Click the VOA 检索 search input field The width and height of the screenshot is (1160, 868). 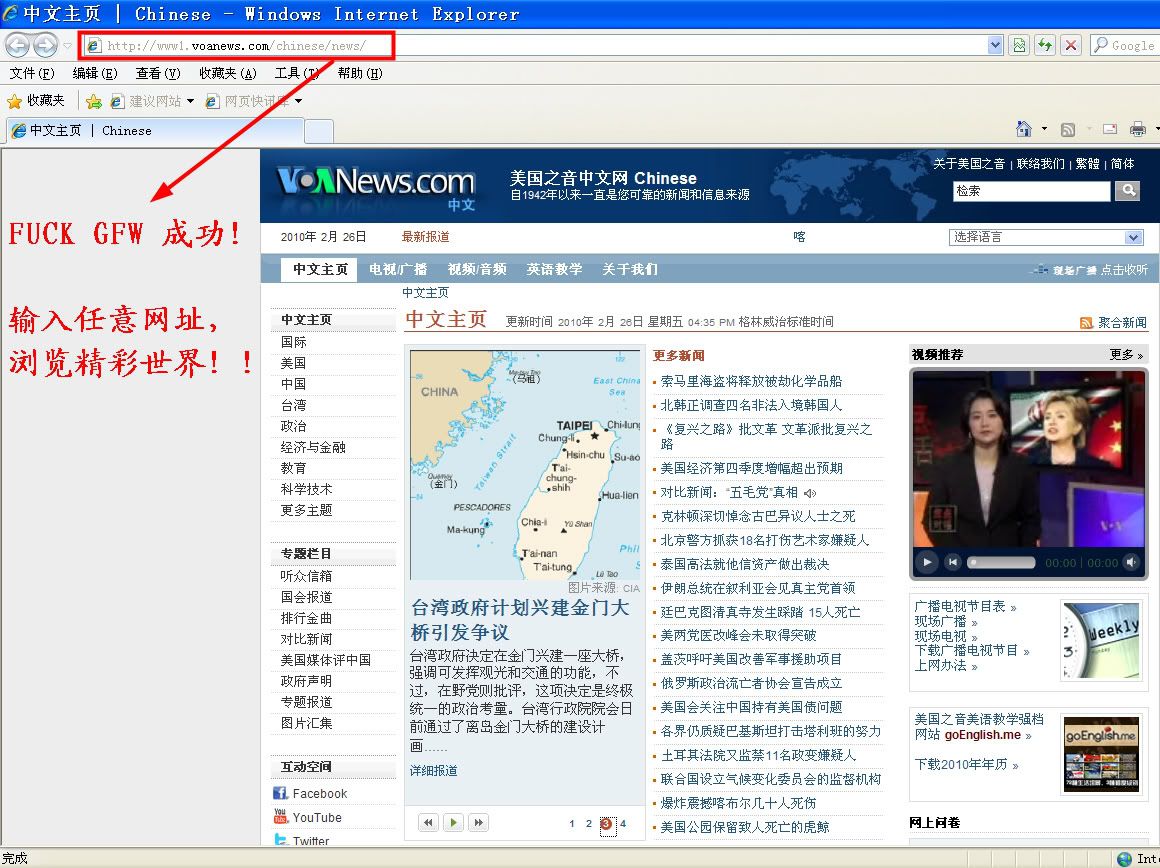point(1031,191)
